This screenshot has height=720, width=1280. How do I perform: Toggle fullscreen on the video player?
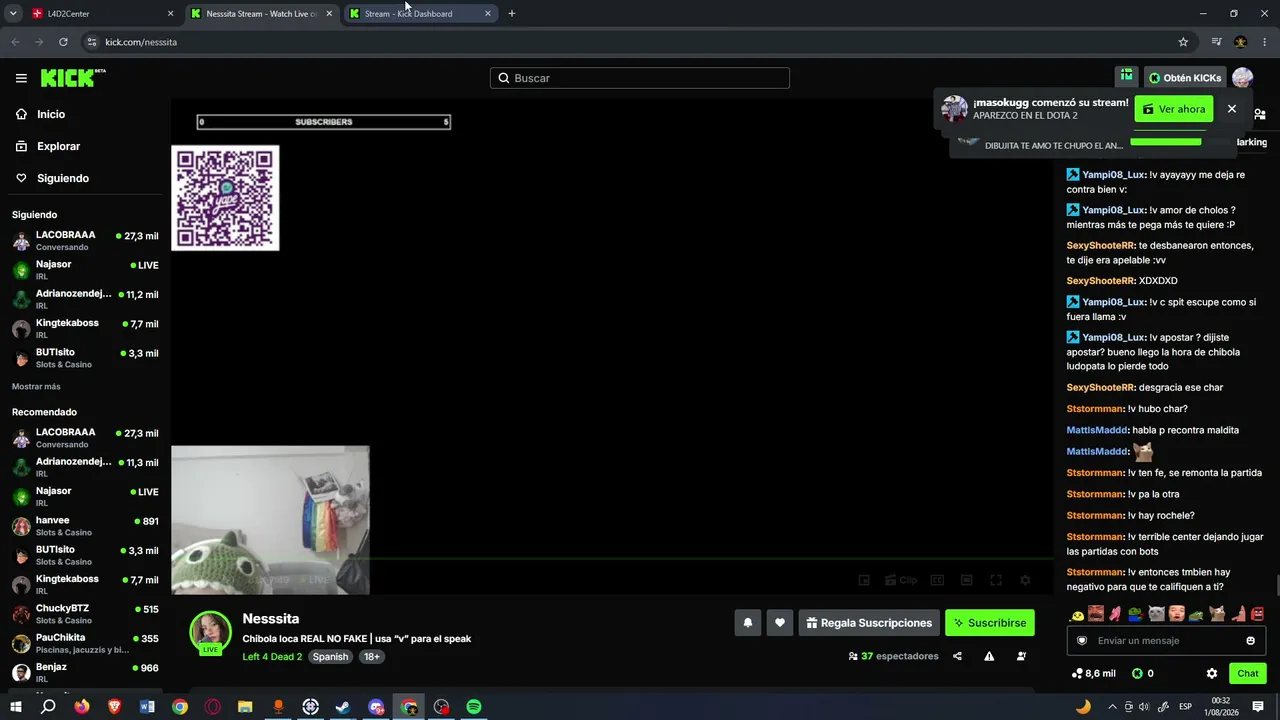point(996,580)
